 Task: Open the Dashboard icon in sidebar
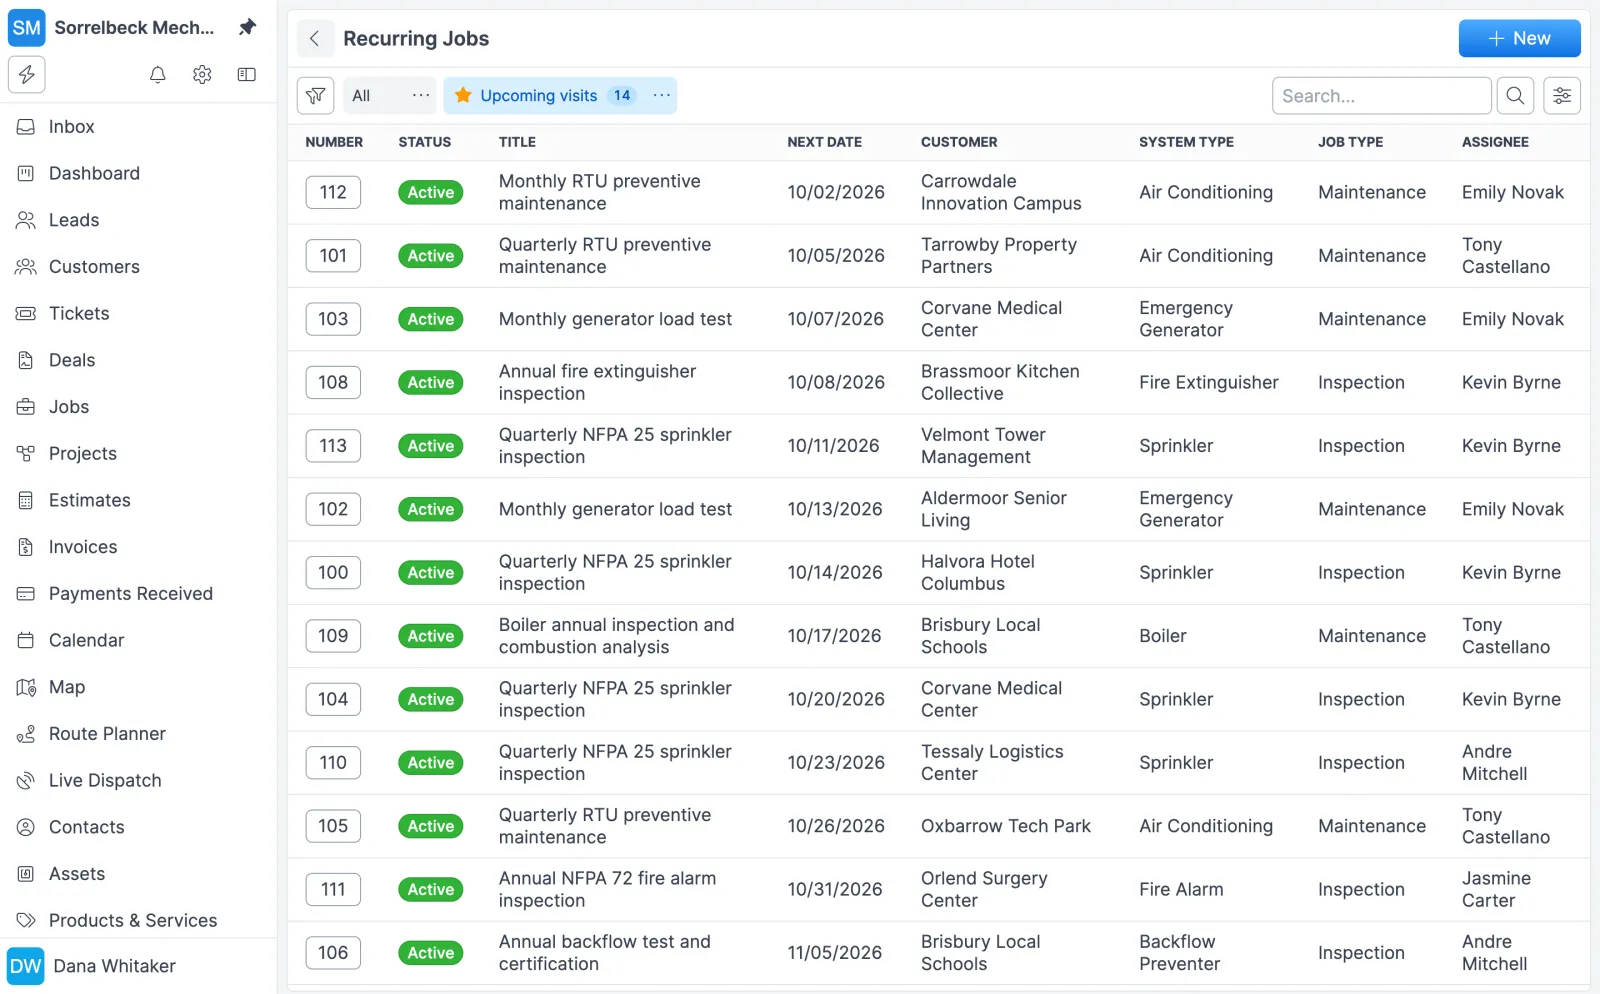pos(26,174)
